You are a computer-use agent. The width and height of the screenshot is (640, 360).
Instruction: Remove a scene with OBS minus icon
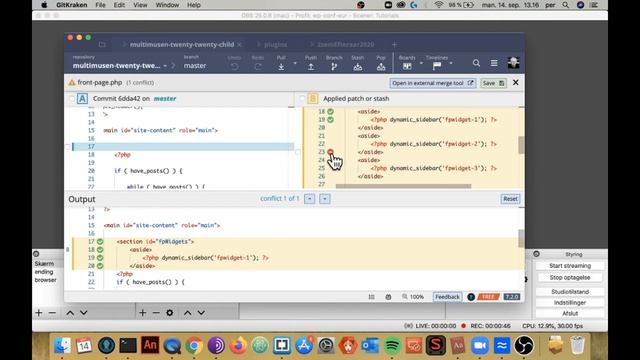[x=52, y=313]
